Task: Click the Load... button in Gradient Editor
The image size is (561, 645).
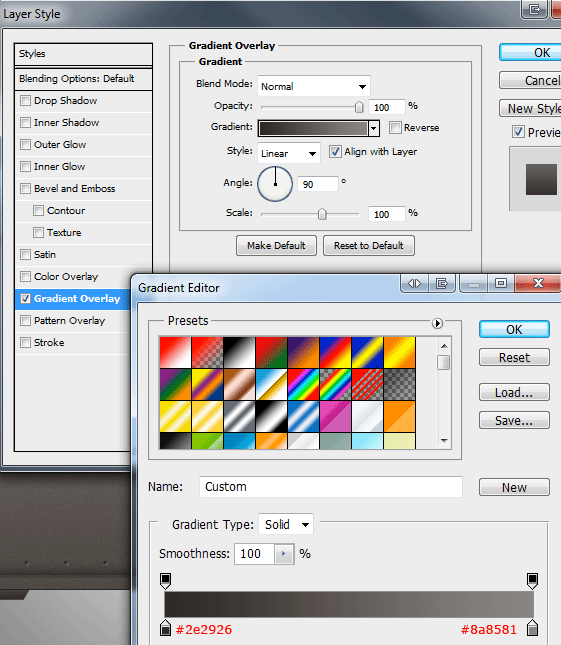Action: coord(514,392)
